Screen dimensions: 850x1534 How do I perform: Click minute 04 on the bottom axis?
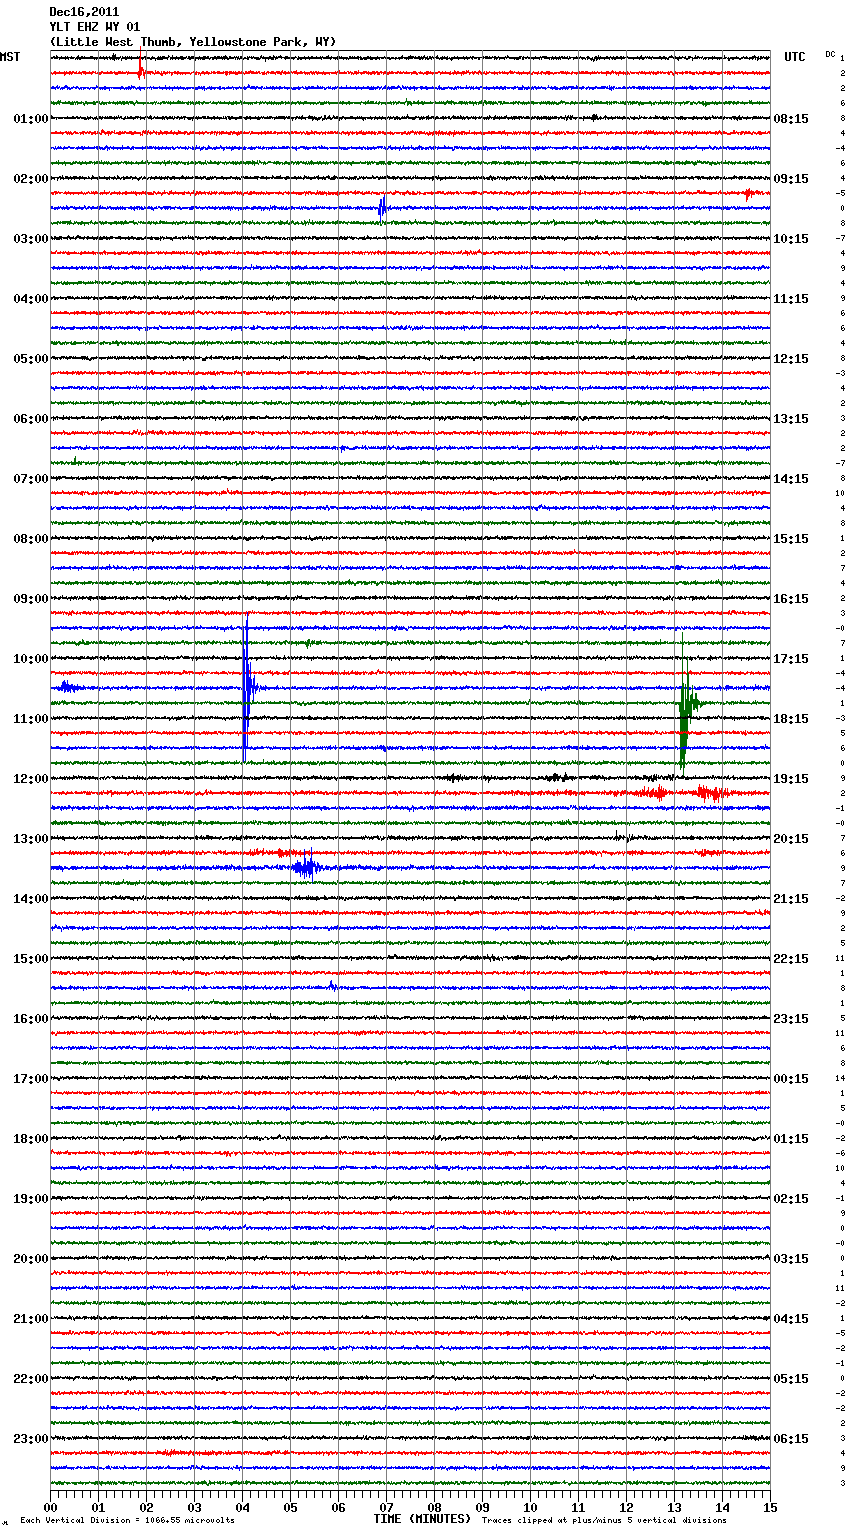click(x=242, y=1507)
